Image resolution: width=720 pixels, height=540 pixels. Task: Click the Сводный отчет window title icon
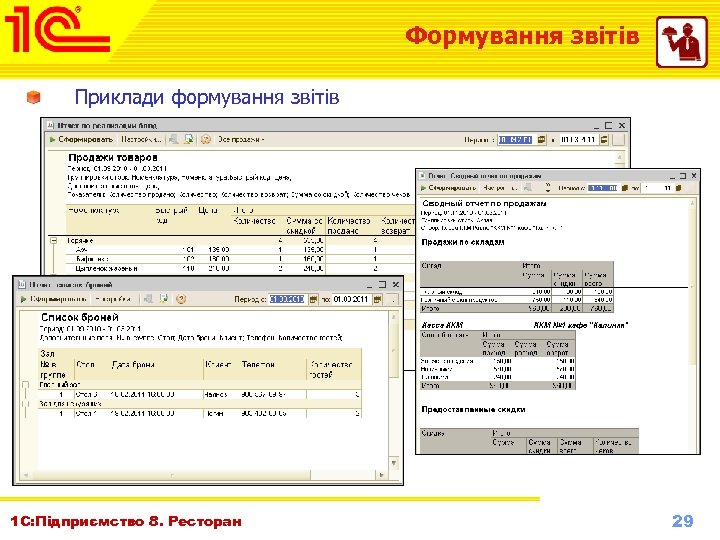point(423,175)
